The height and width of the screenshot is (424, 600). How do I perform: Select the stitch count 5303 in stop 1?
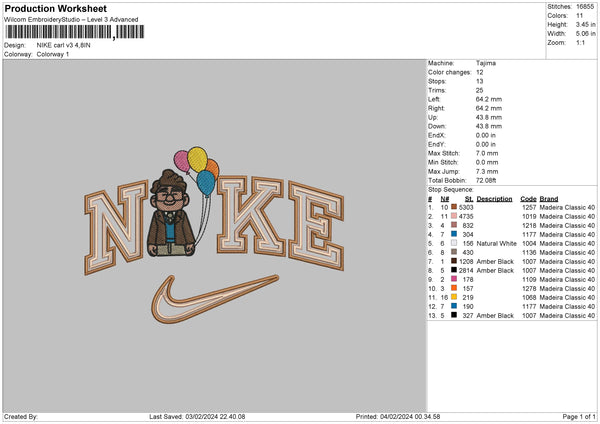466,207
